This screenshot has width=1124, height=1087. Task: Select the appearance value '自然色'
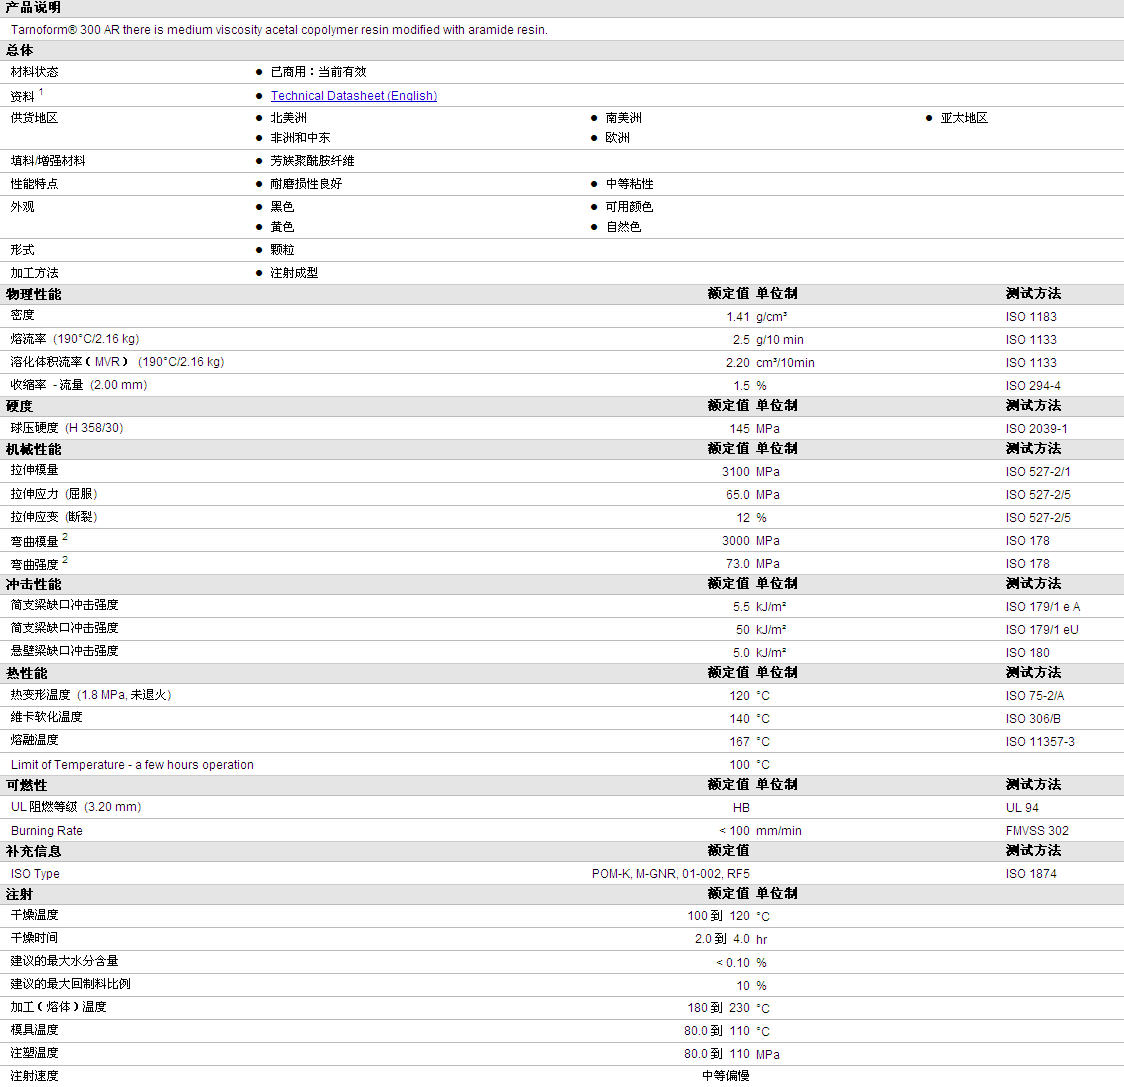pyautogui.click(x=624, y=227)
